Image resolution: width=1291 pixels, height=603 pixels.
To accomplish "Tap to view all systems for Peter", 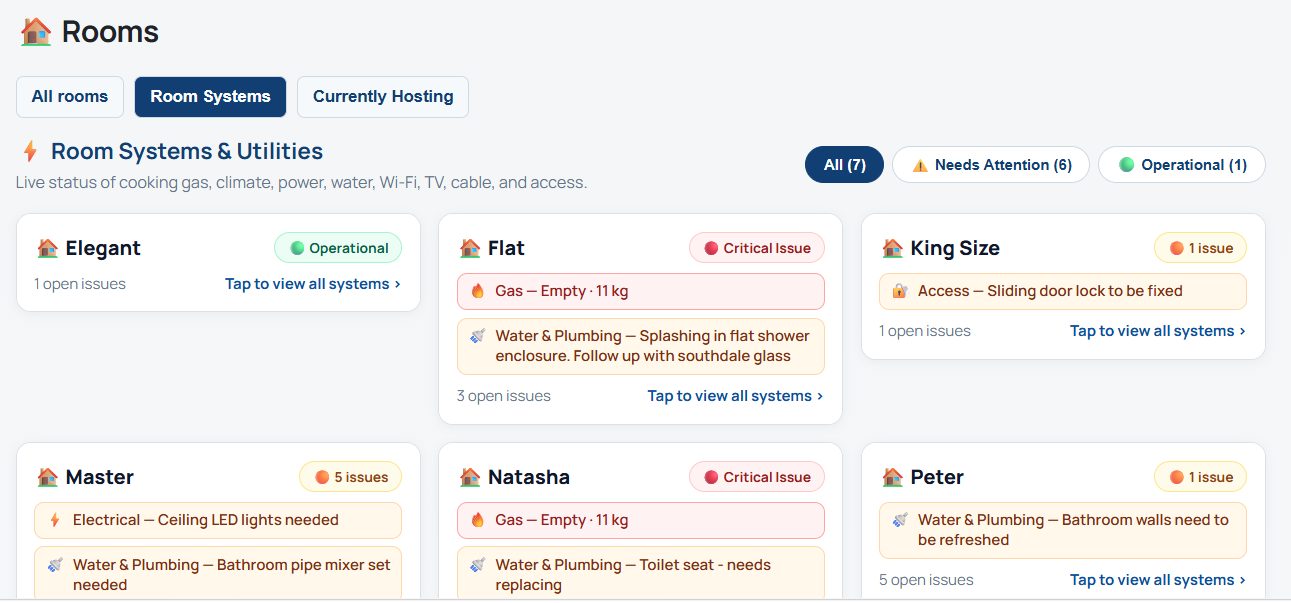I will pyautogui.click(x=1158, y=580).
